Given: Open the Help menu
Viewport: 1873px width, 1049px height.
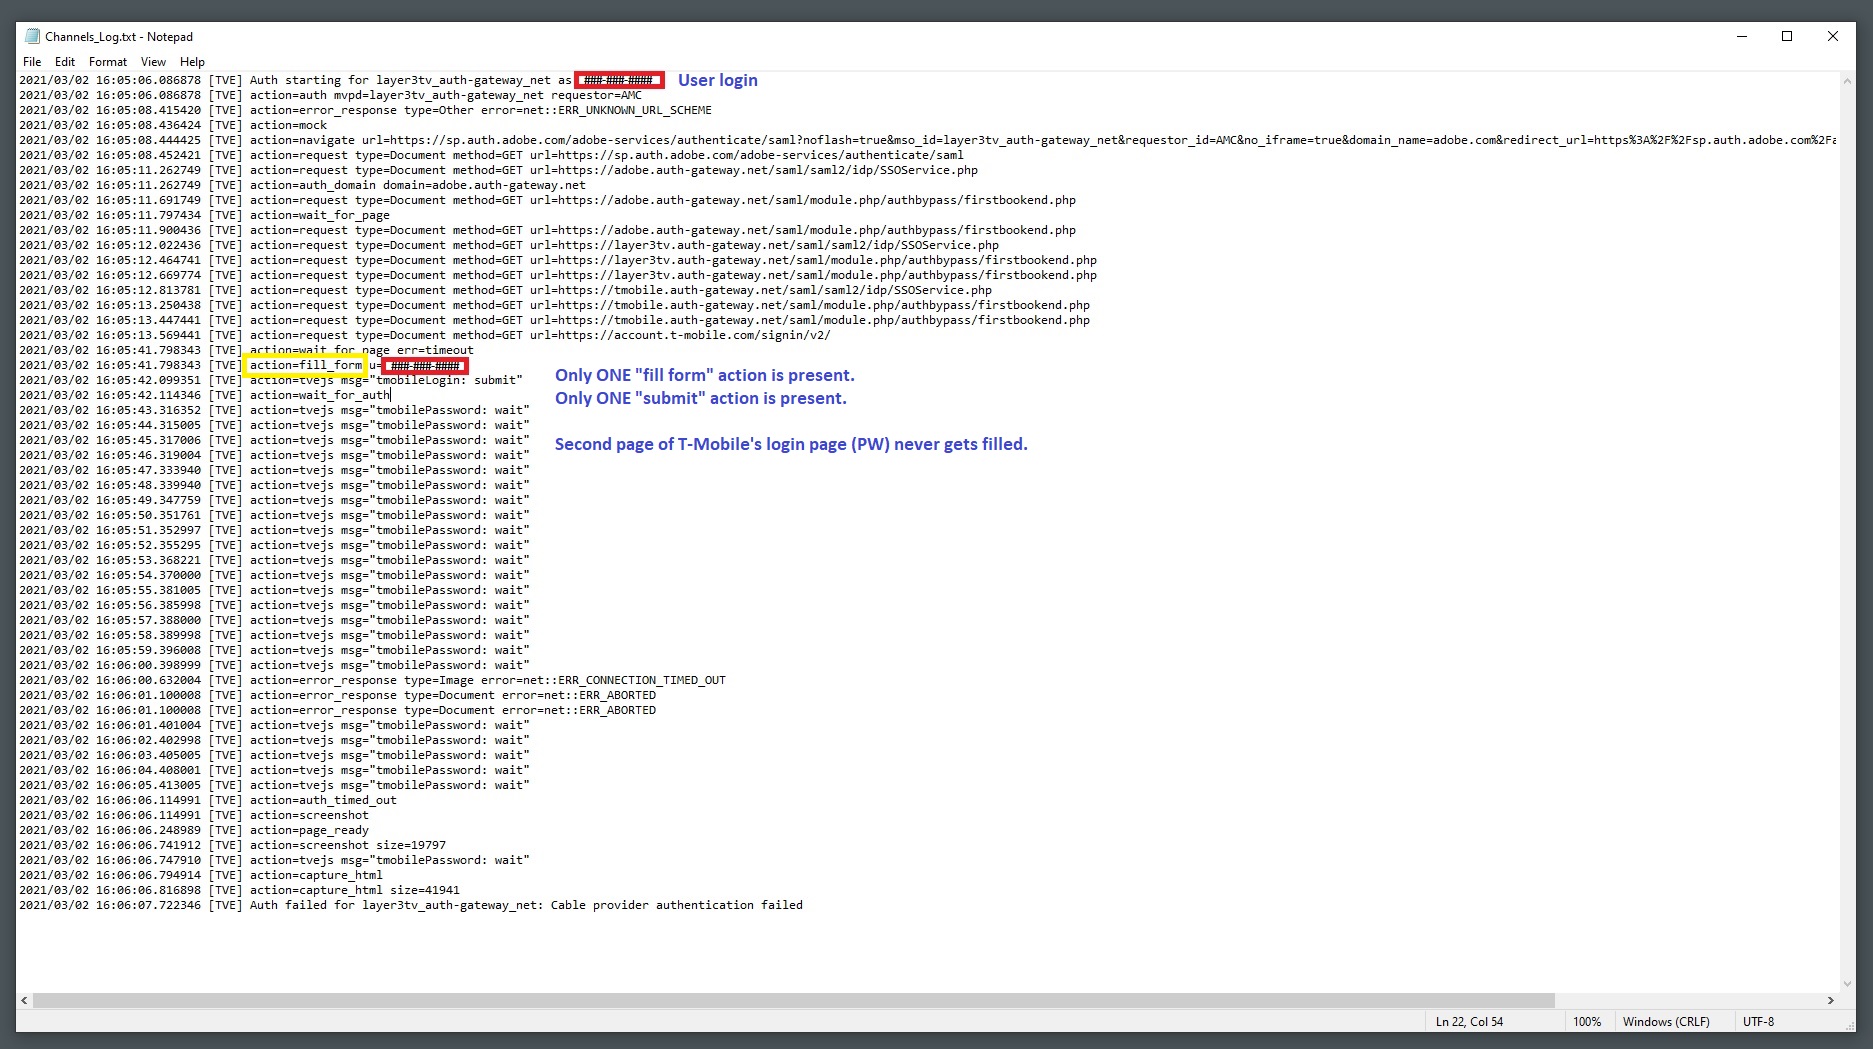Looking at the screenshot, I should pos(192,62).
